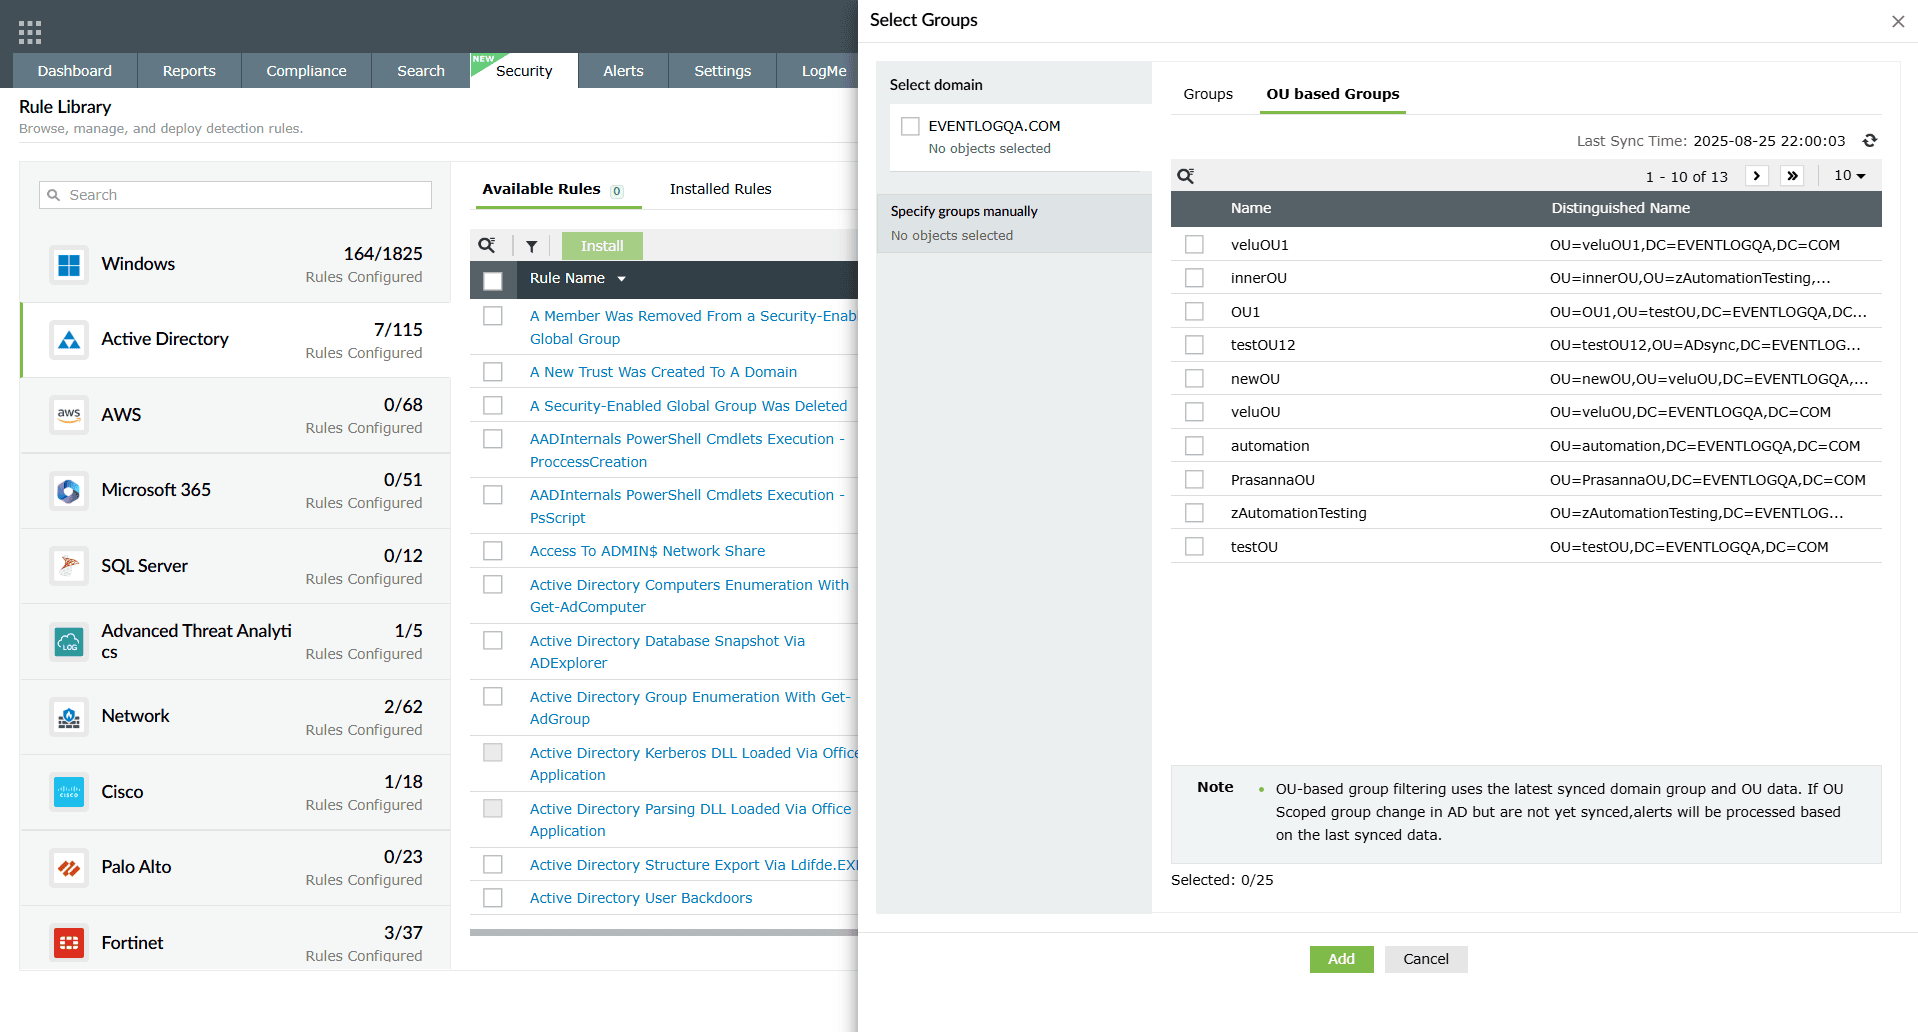Select the Windows rule category icon
Viewport: 1918px width, 1032px height.
68,264
